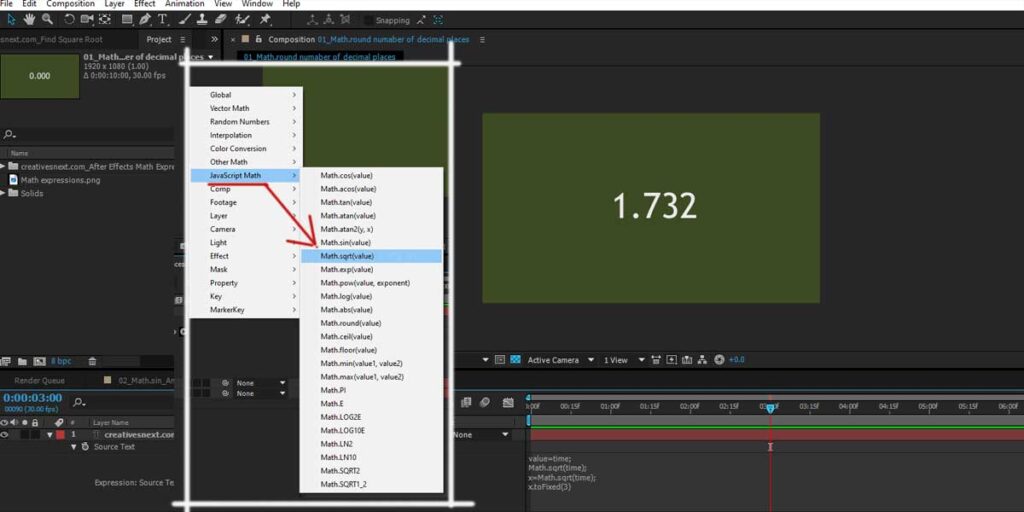
Task: Switch to the Render Queue tab
Action: [39, 380]
